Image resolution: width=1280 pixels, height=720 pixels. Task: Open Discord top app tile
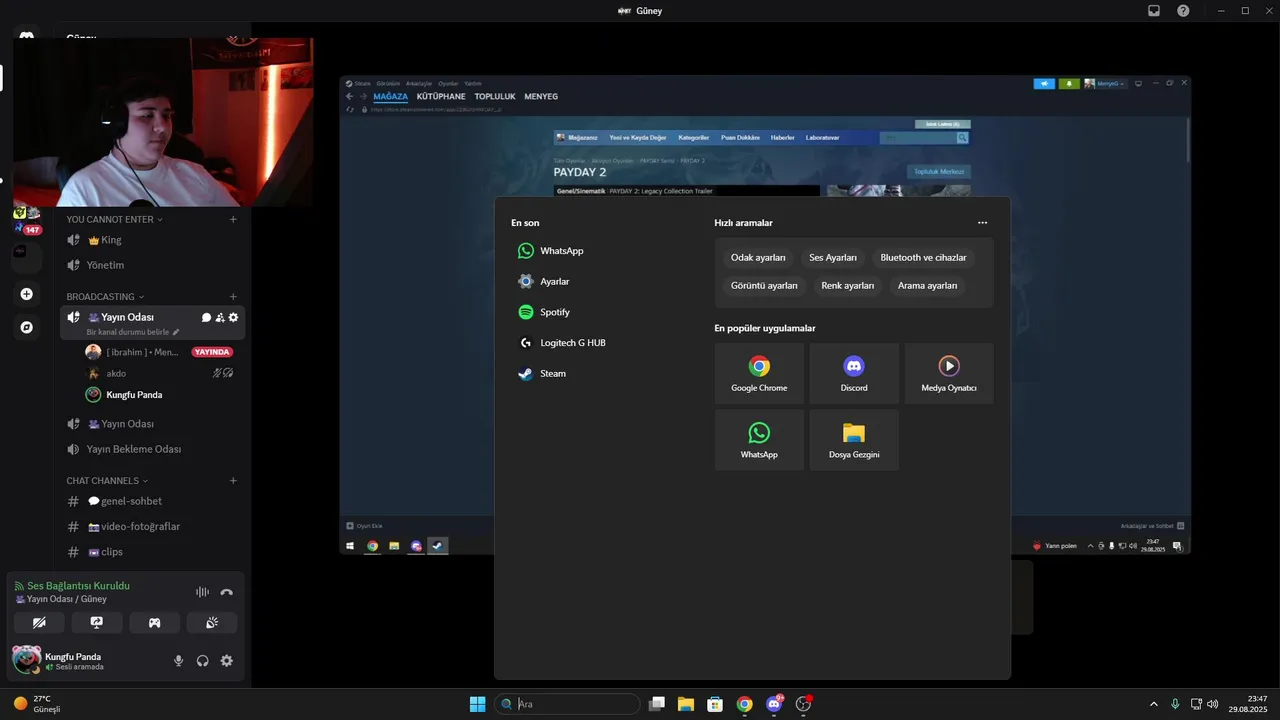(854, 374)
